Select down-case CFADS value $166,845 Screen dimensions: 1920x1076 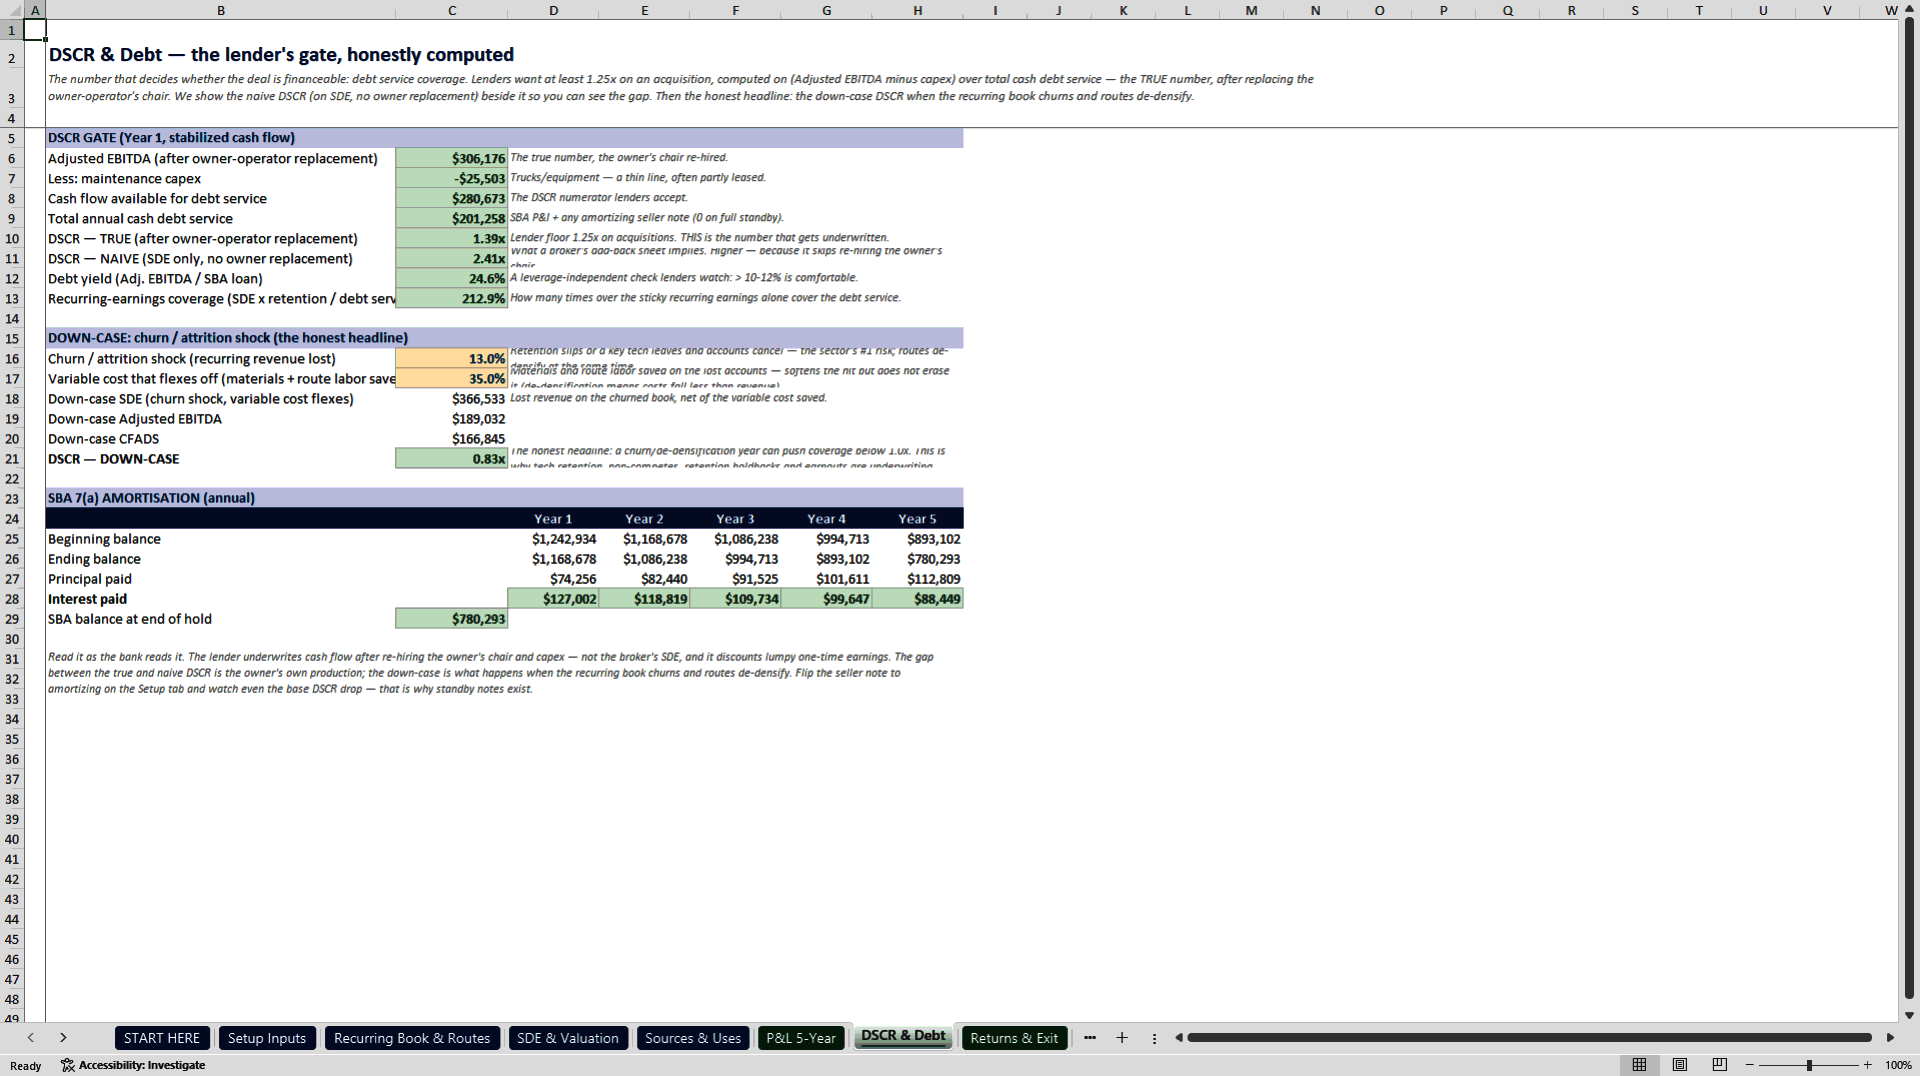click(x=452, y=439)
